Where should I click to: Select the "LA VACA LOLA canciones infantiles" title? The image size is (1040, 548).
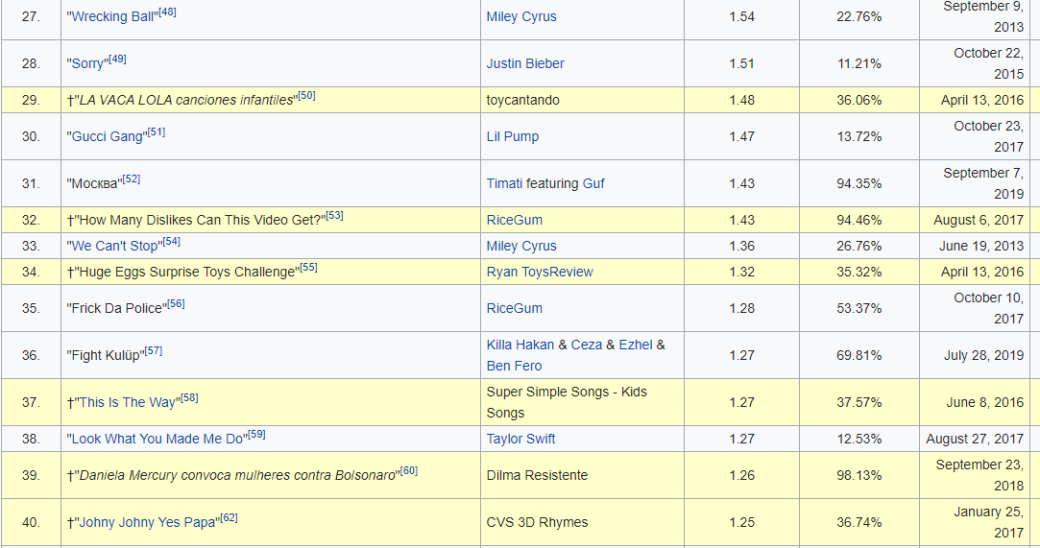[x=186, y=100]
